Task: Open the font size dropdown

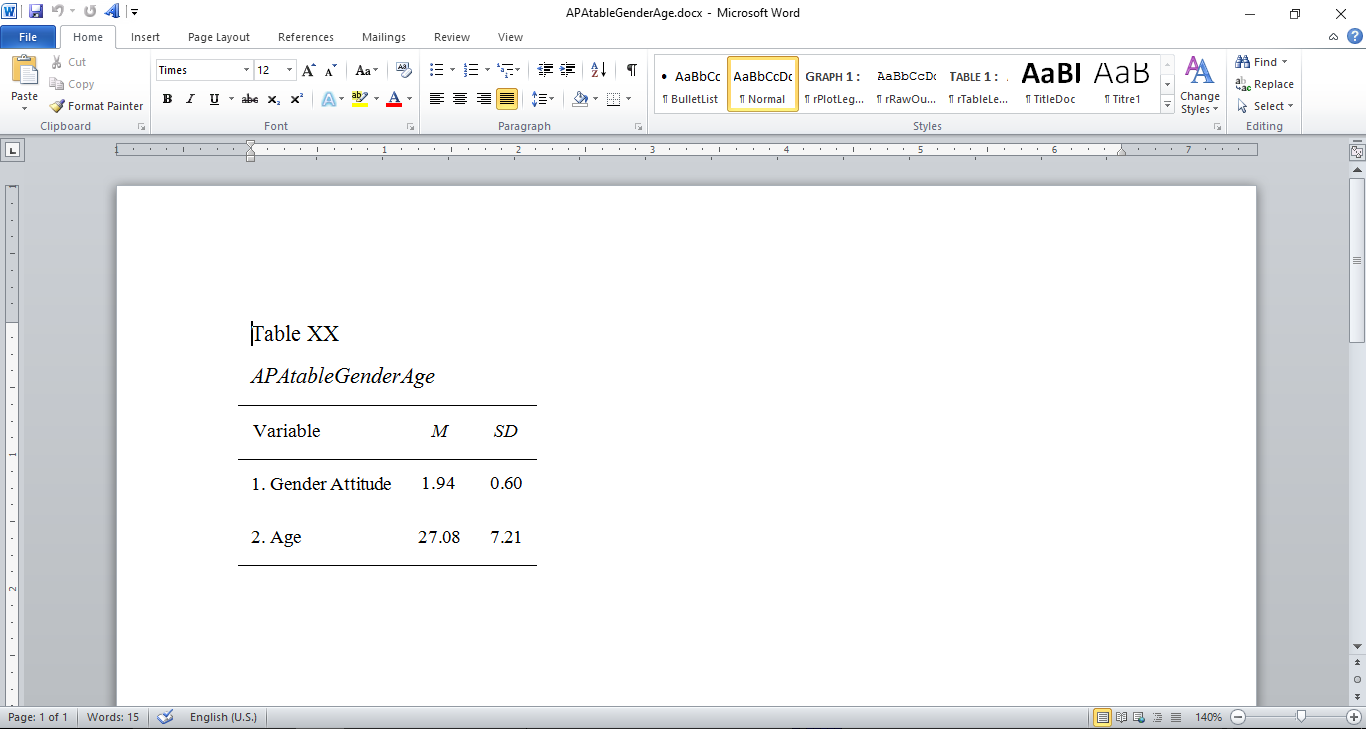Action: point(290,70)
